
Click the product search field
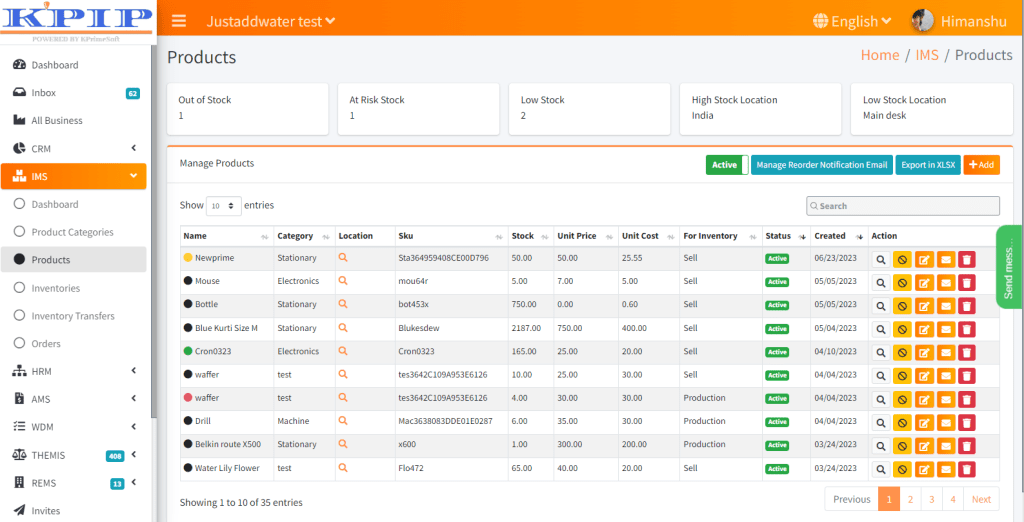(x=903, y=206)
